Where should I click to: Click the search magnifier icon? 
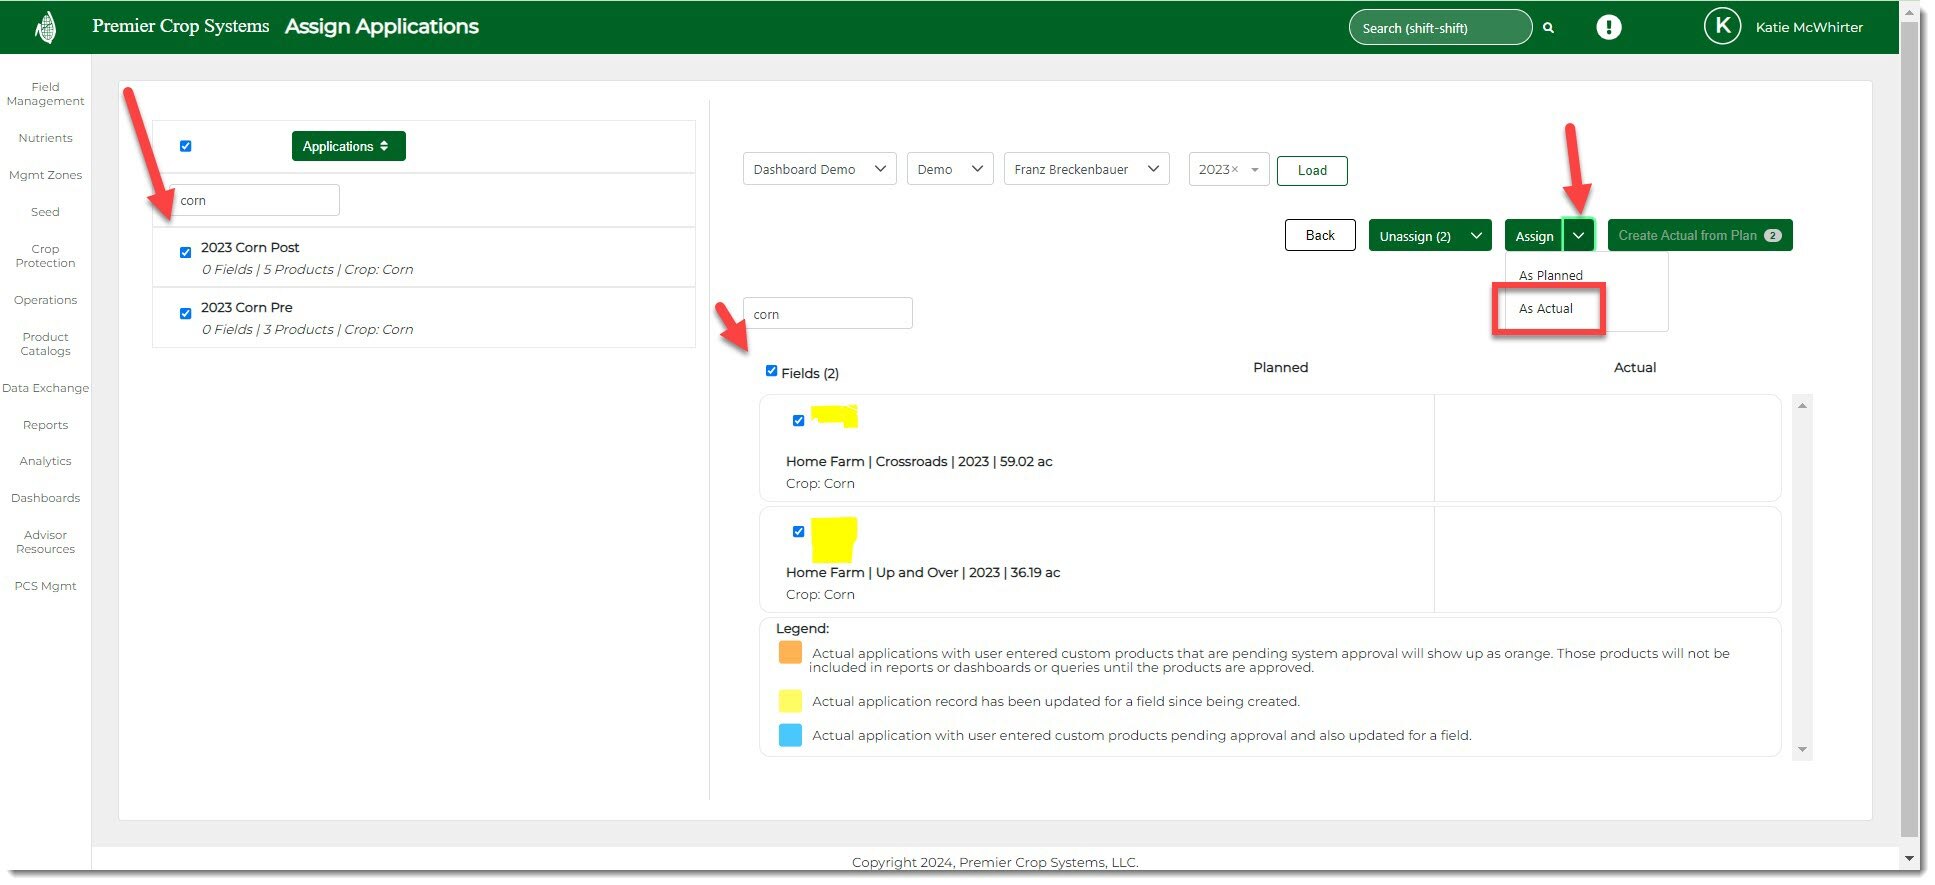tap(1548, 28)
